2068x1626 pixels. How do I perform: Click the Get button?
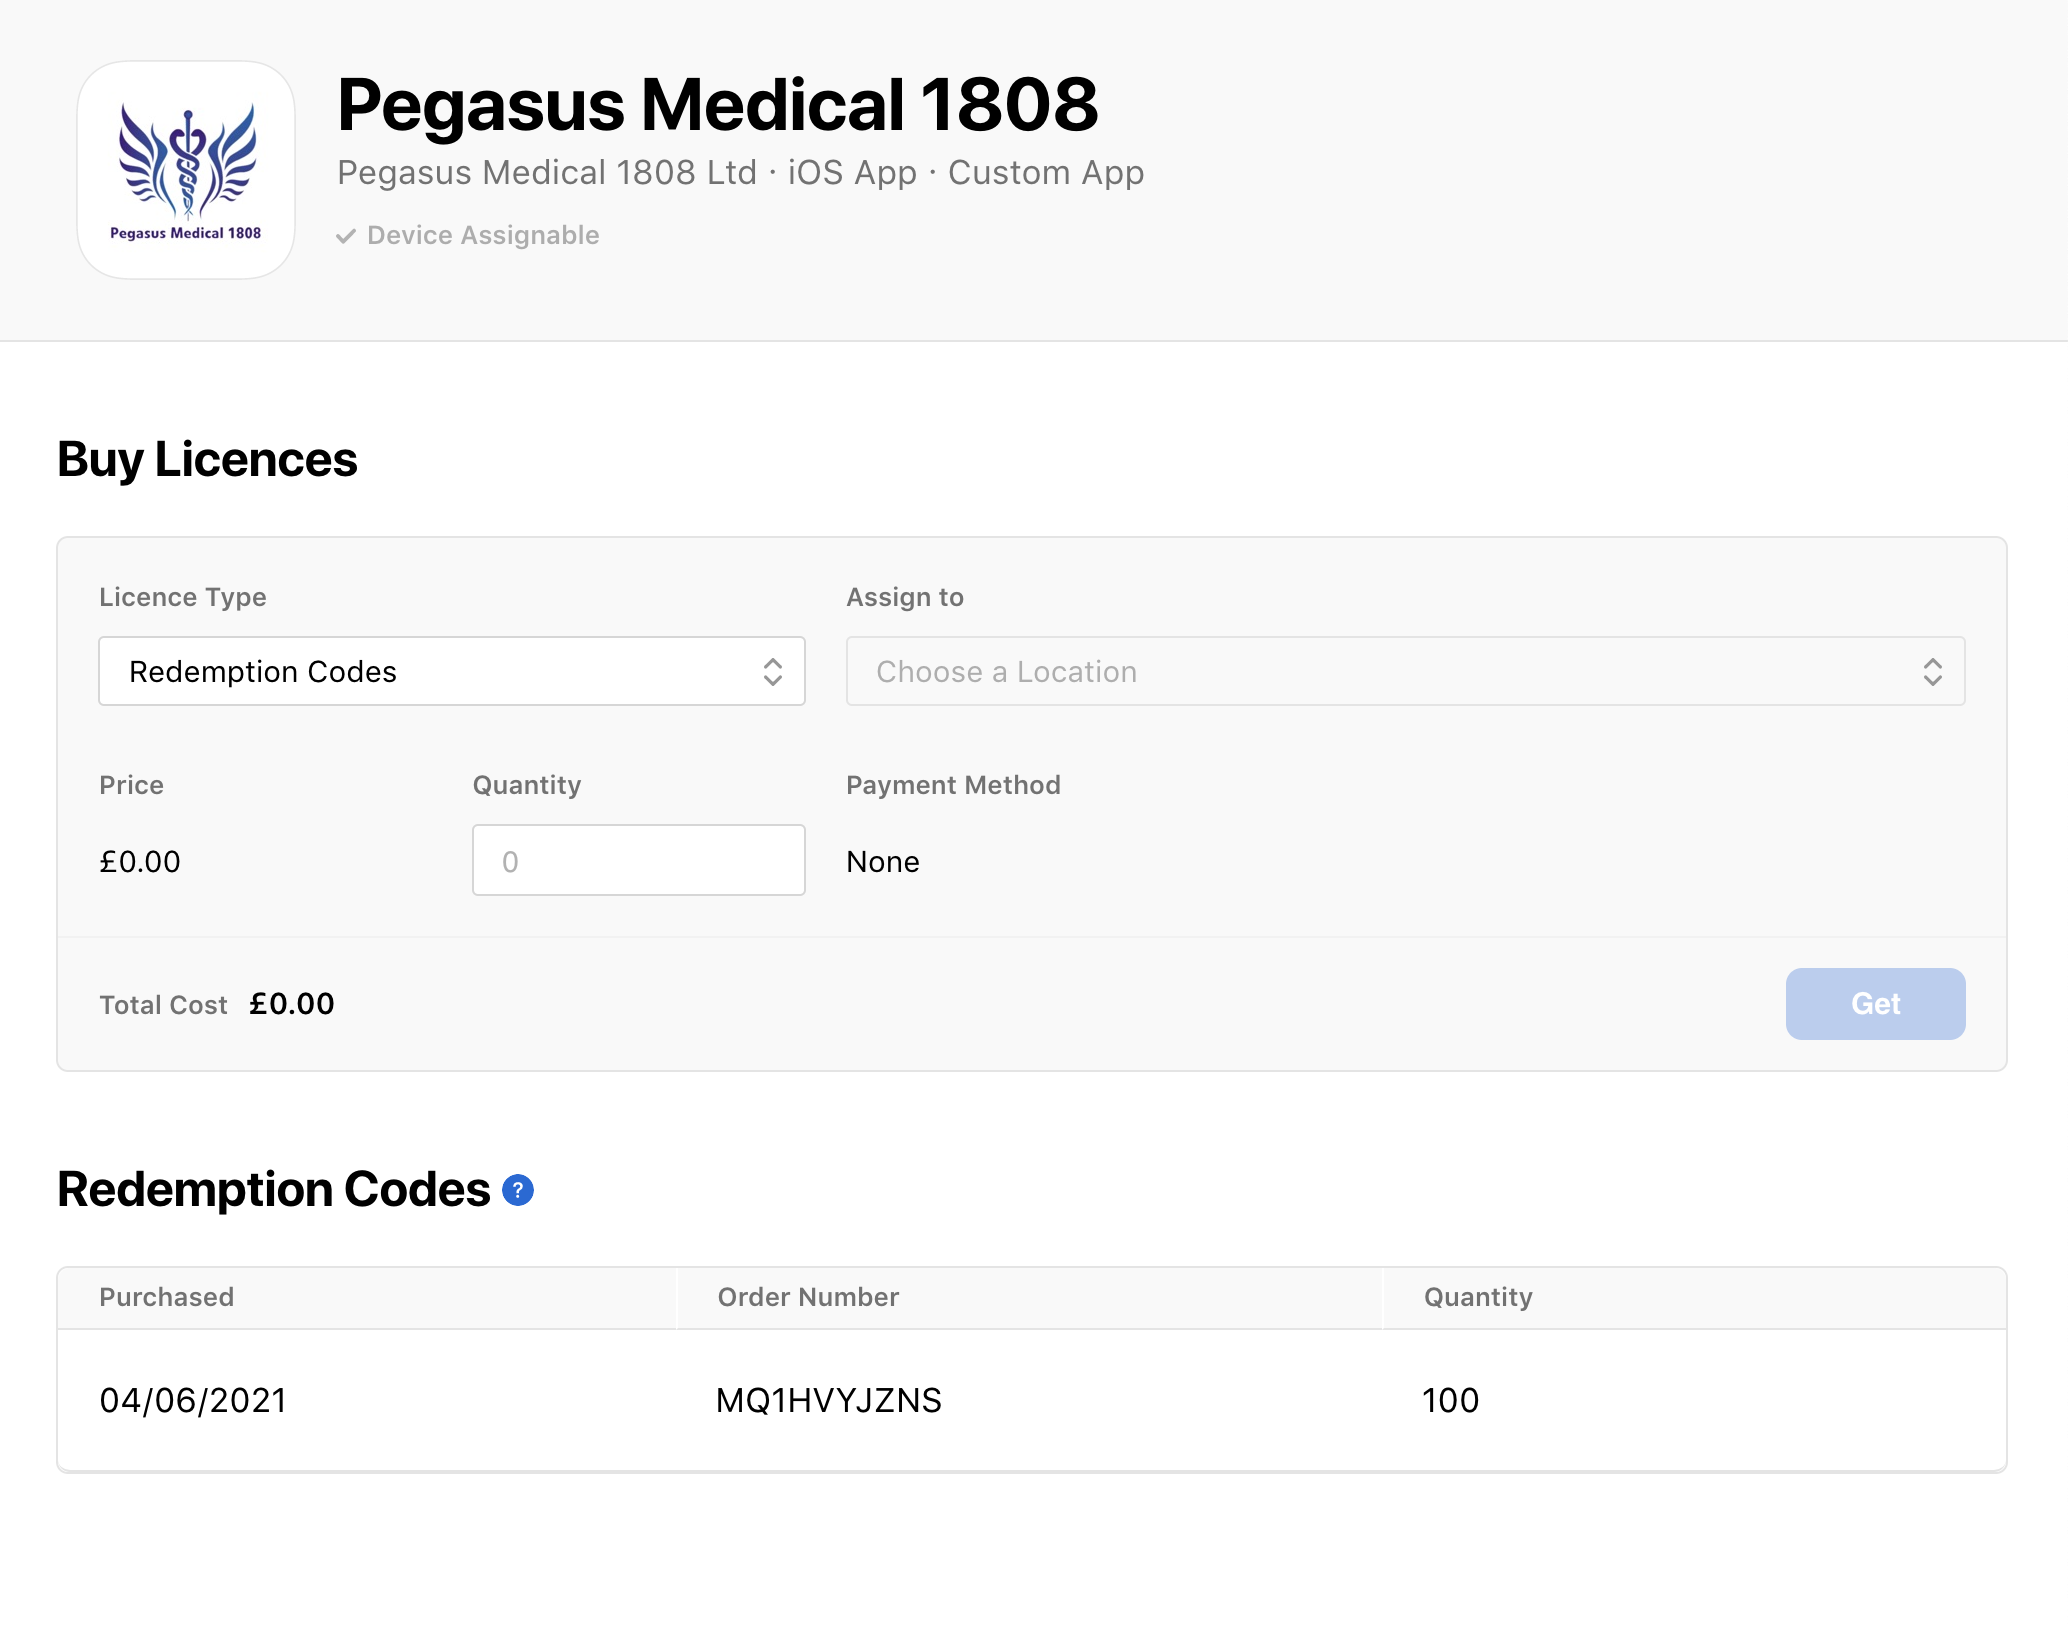click(1875, 1003)
